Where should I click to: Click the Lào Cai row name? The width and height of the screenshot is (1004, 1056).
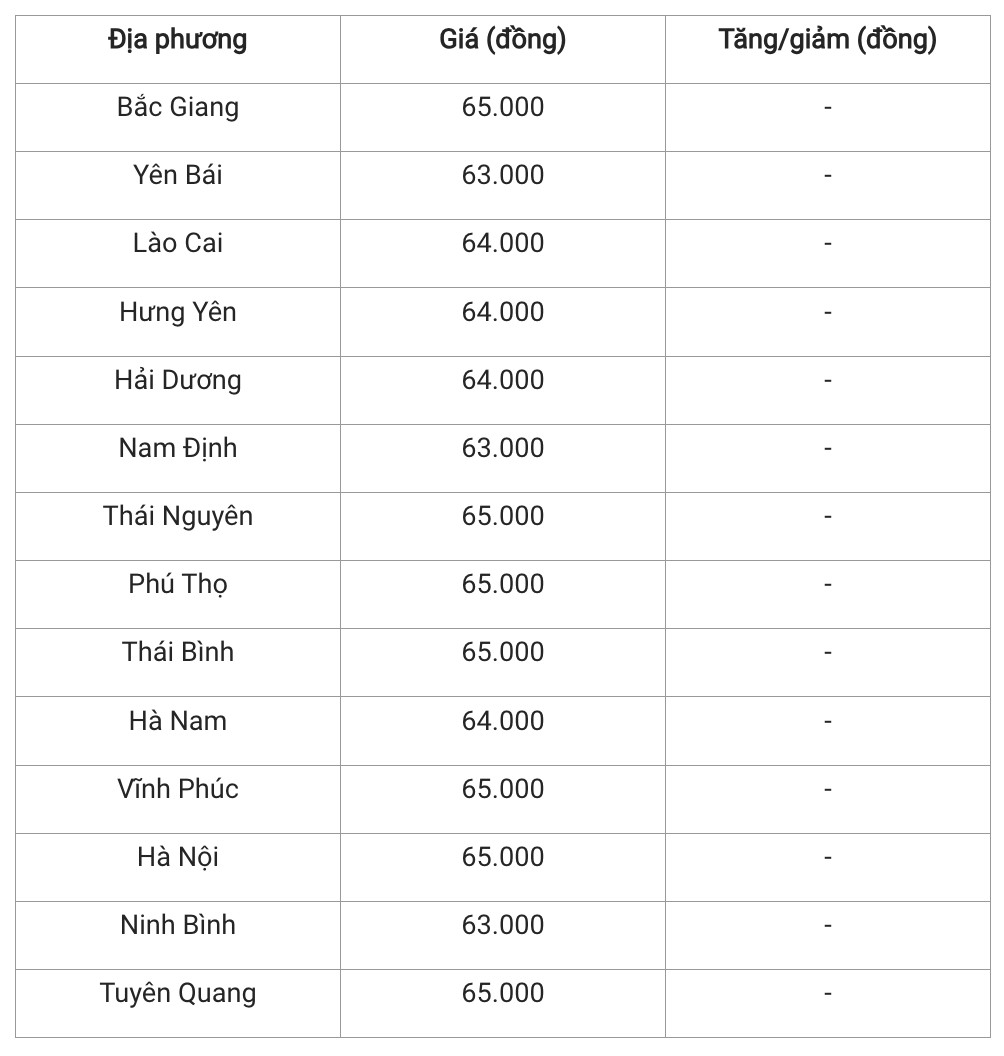coord(177,243)
